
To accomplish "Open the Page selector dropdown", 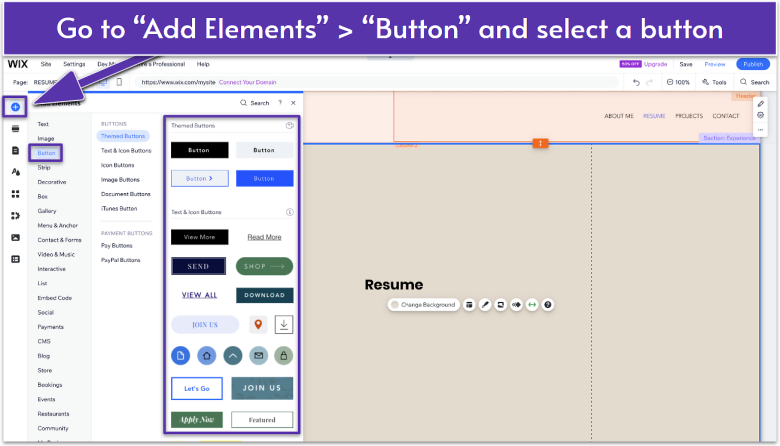I will (x=48, y=82).
